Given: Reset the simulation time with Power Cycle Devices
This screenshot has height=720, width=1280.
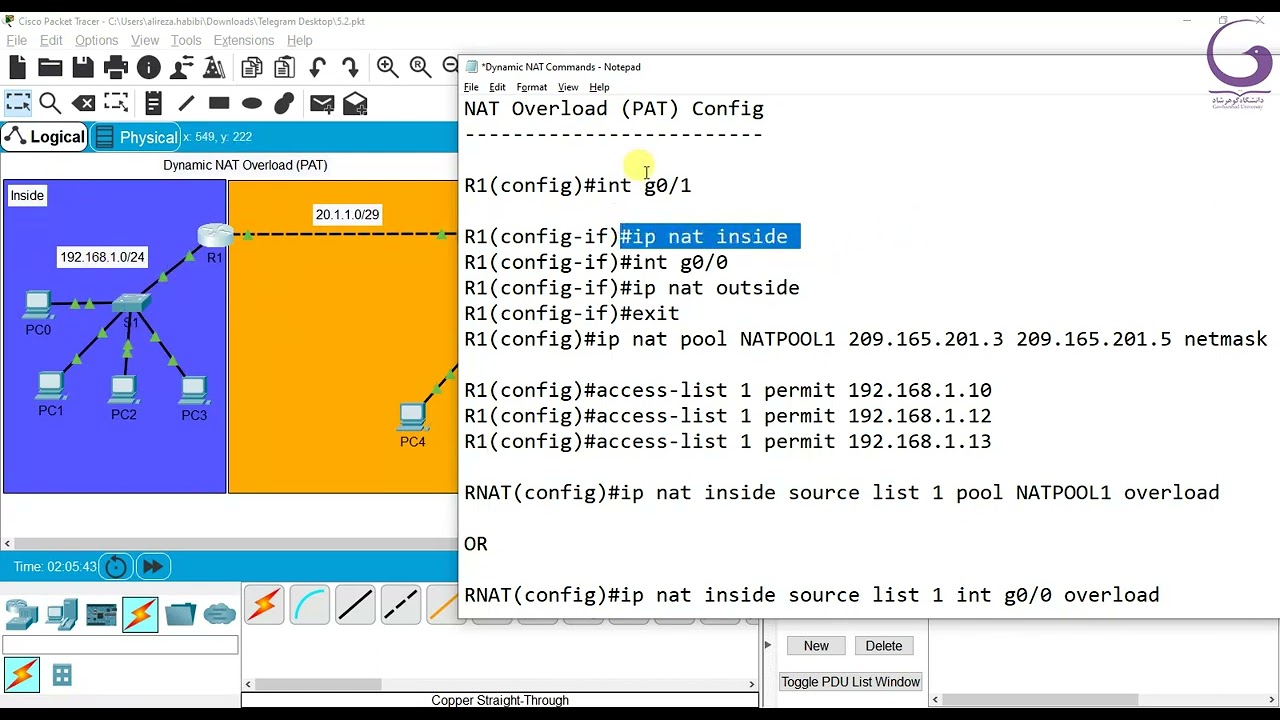Looking at the screenshot, I should (x=116, y=567).
